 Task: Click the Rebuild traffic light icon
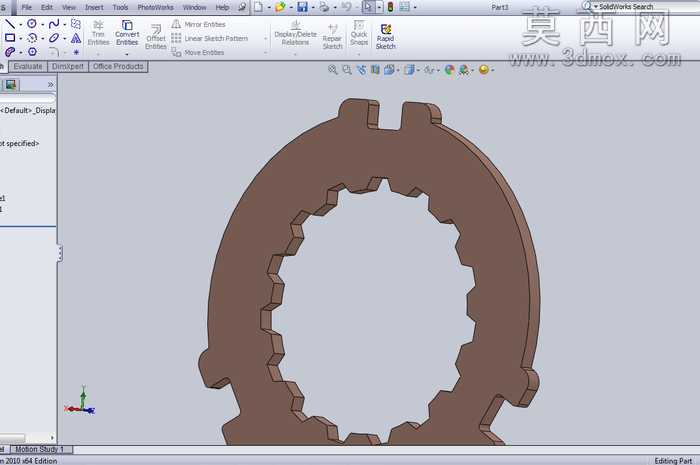(390, 7)
